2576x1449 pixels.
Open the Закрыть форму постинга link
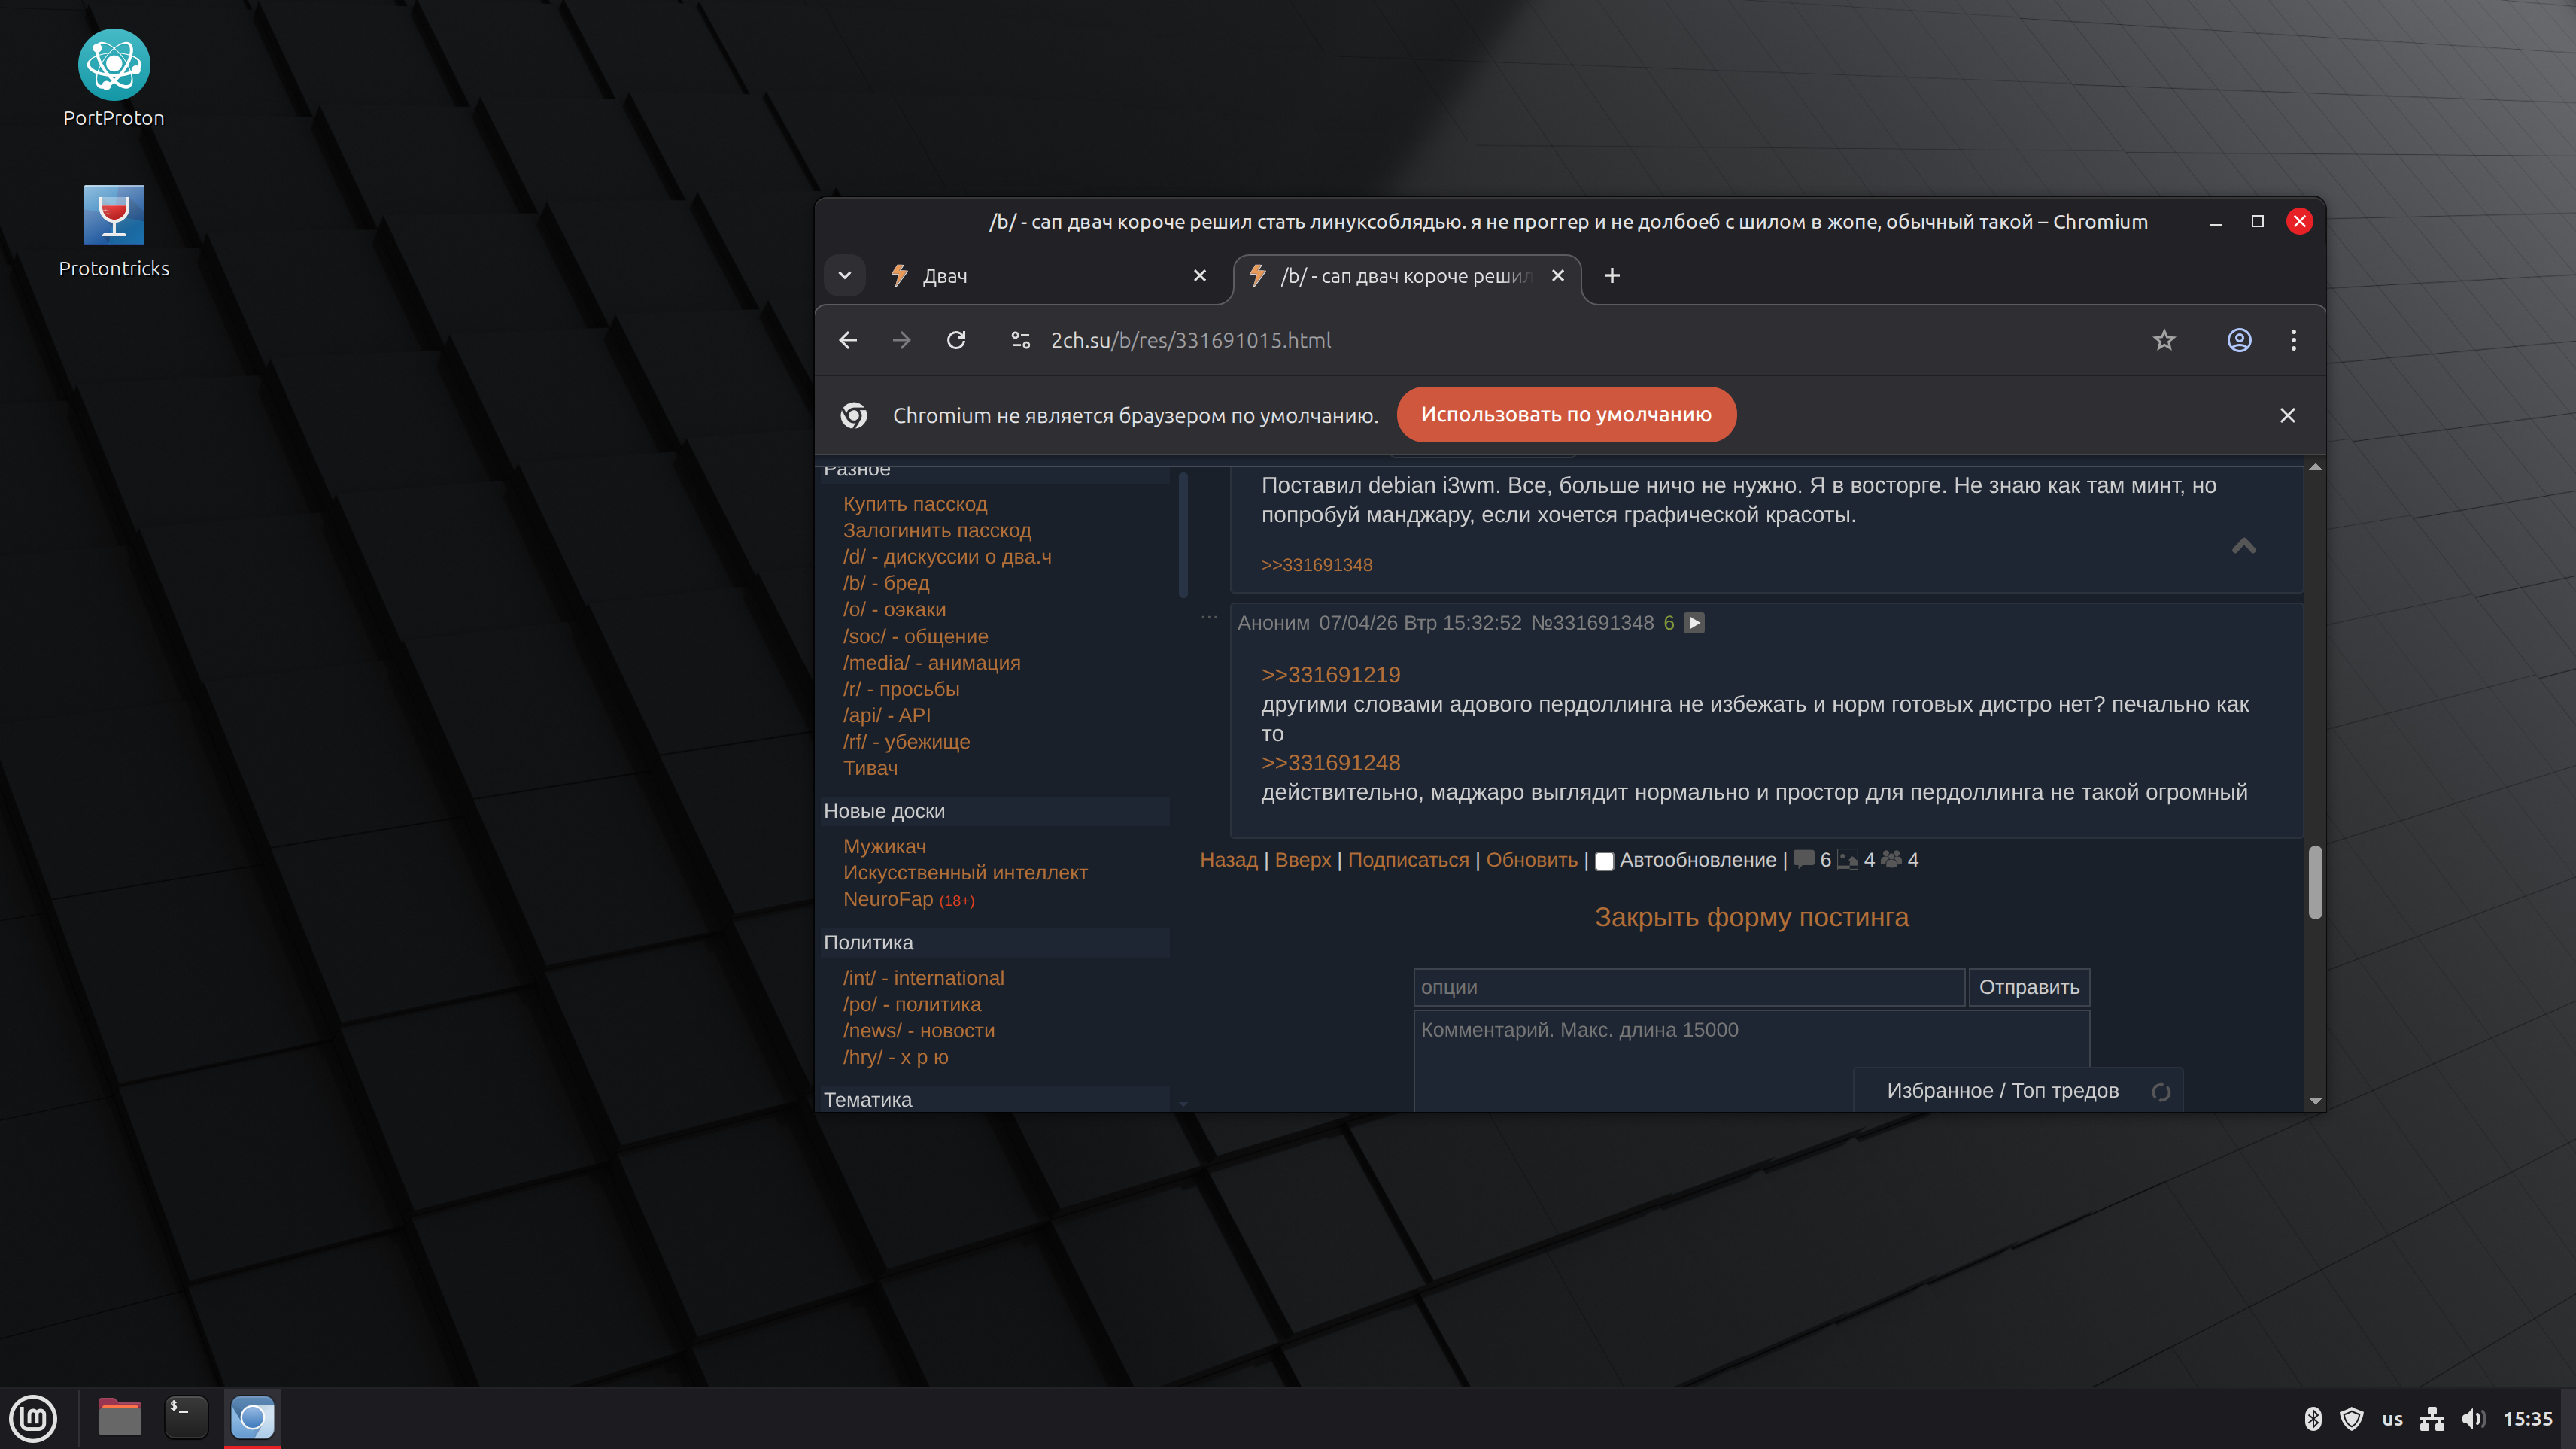tap(1751, 917)
